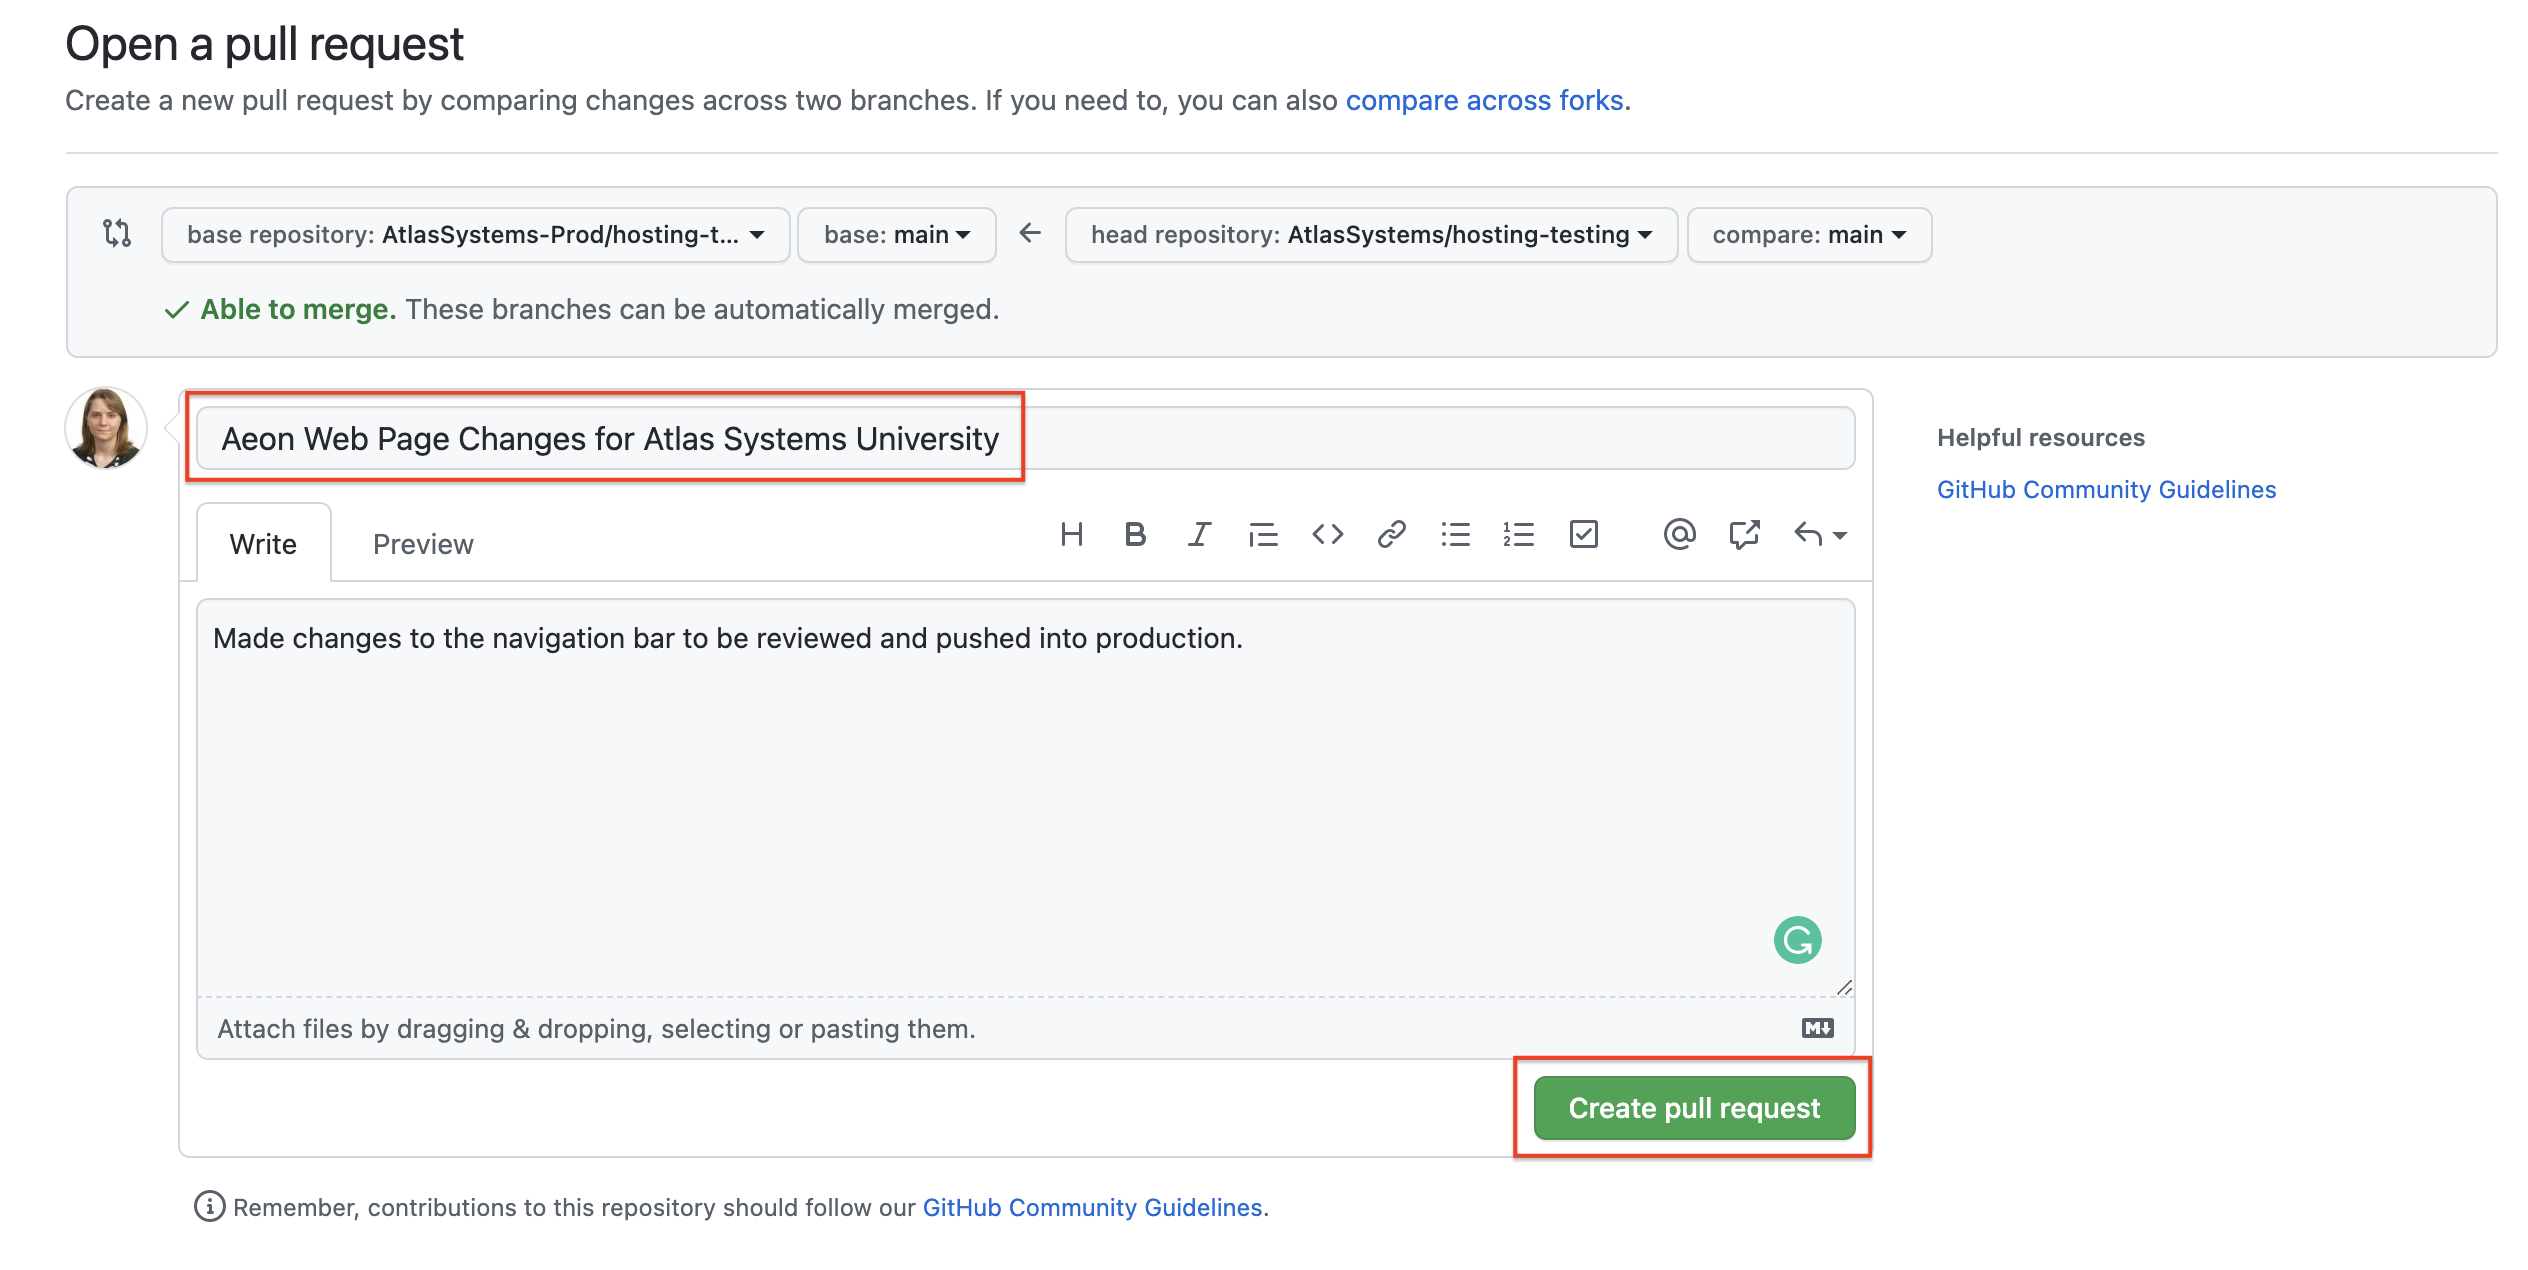Click the info icon beside Remember note

tap(209, 1207)
